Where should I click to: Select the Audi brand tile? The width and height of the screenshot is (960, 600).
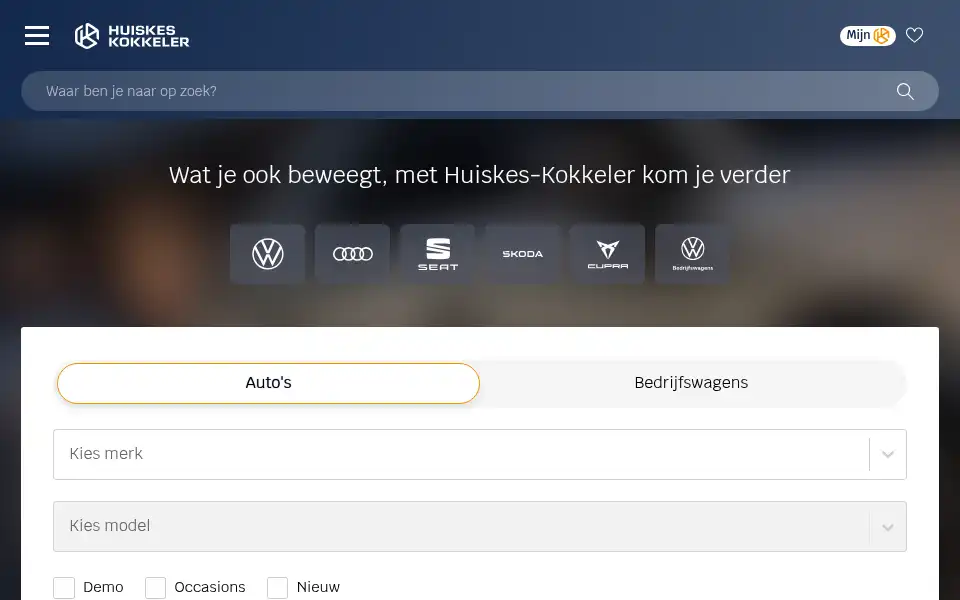click(x=353, y=253)
